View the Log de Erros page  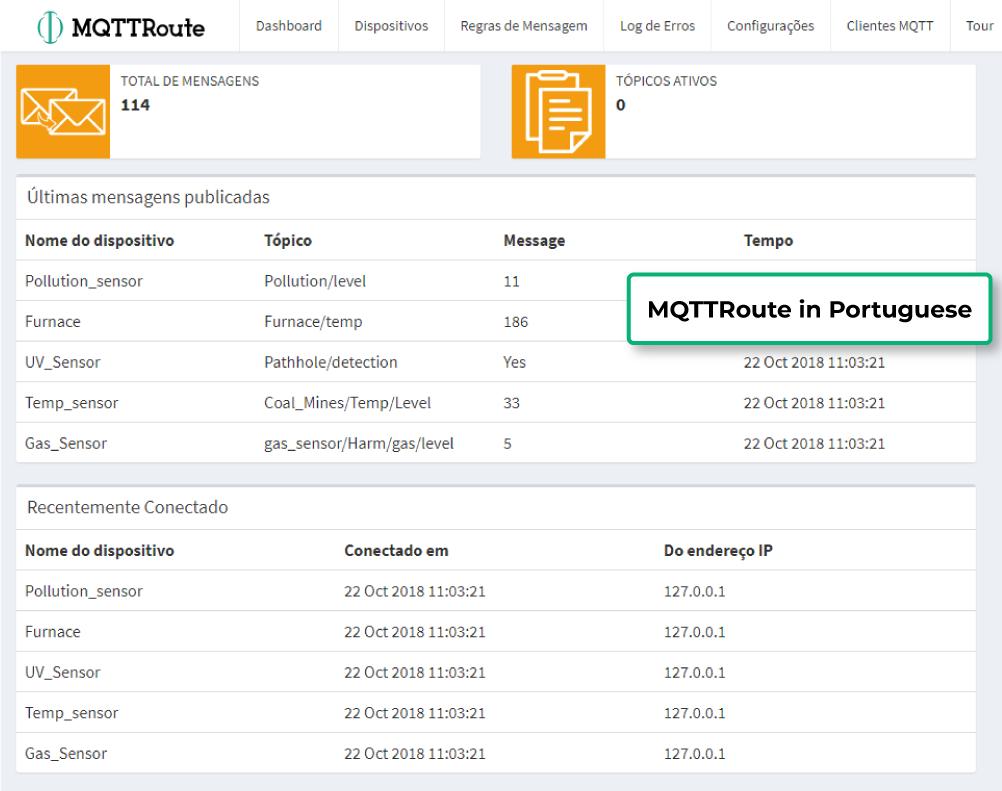coord(657,26)
